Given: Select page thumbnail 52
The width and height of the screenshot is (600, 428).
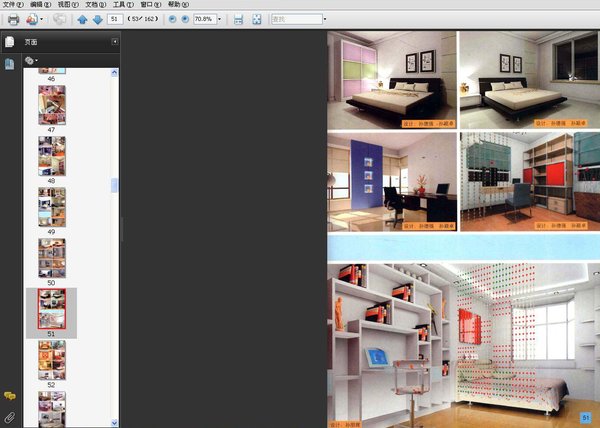Looking at the screenshot, I should pyautogui.click(x=52, y=360).
